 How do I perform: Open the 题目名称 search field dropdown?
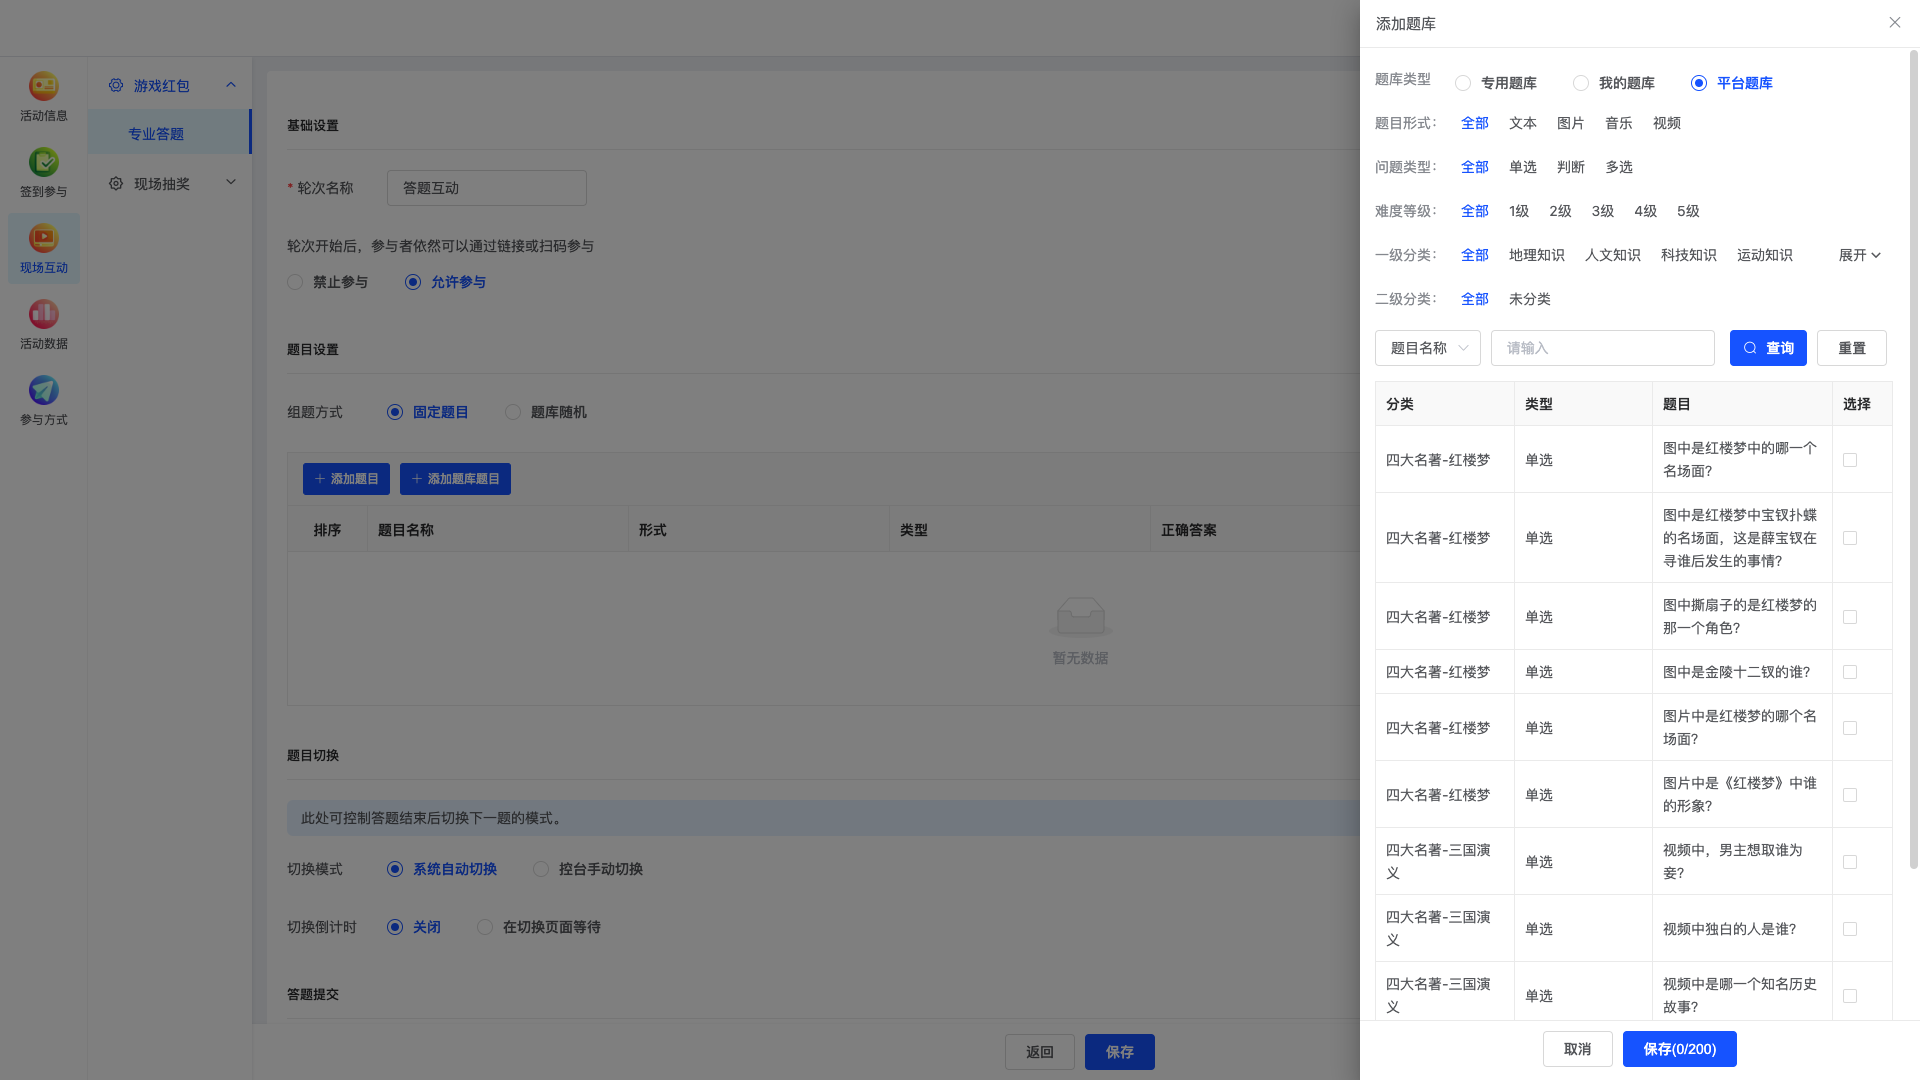point(1427,348)
